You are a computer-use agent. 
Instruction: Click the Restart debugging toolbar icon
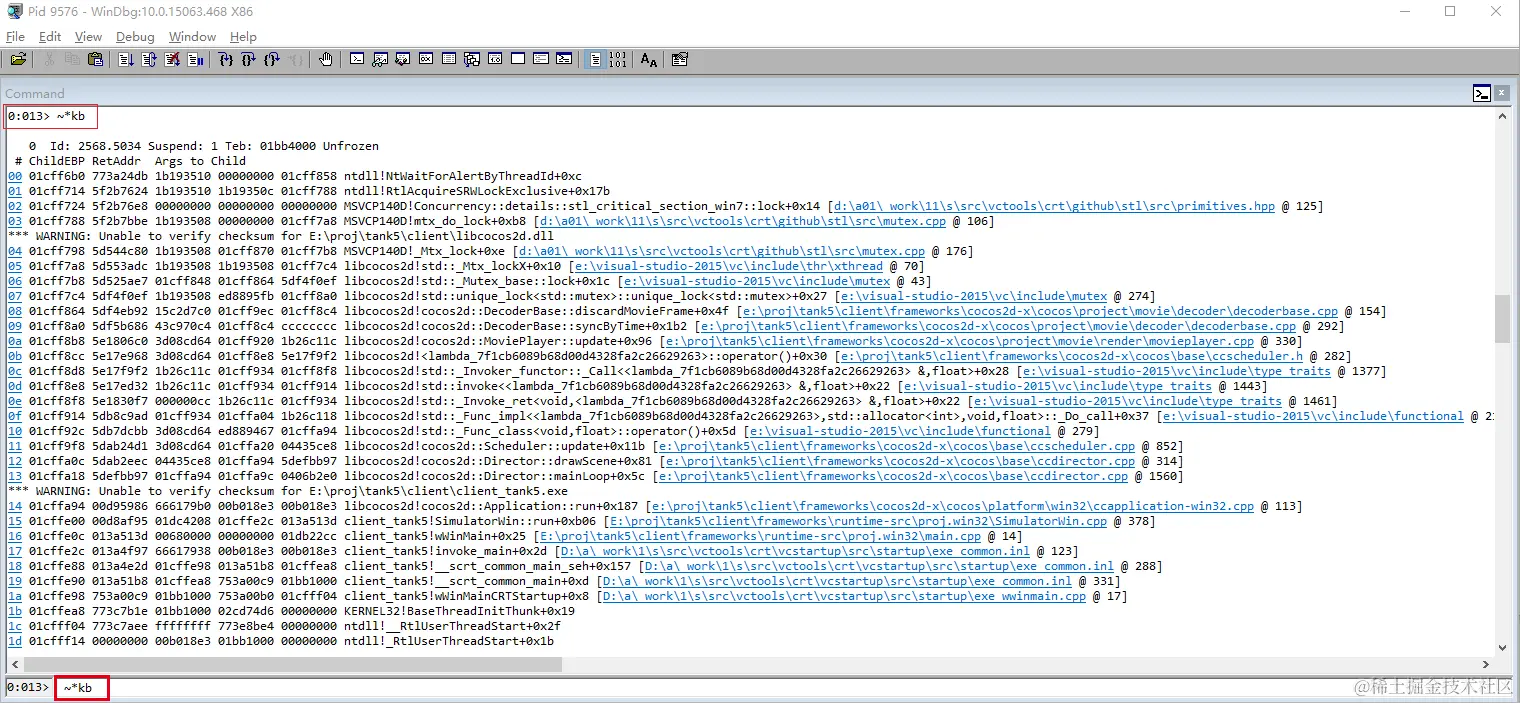coord(149,59)
